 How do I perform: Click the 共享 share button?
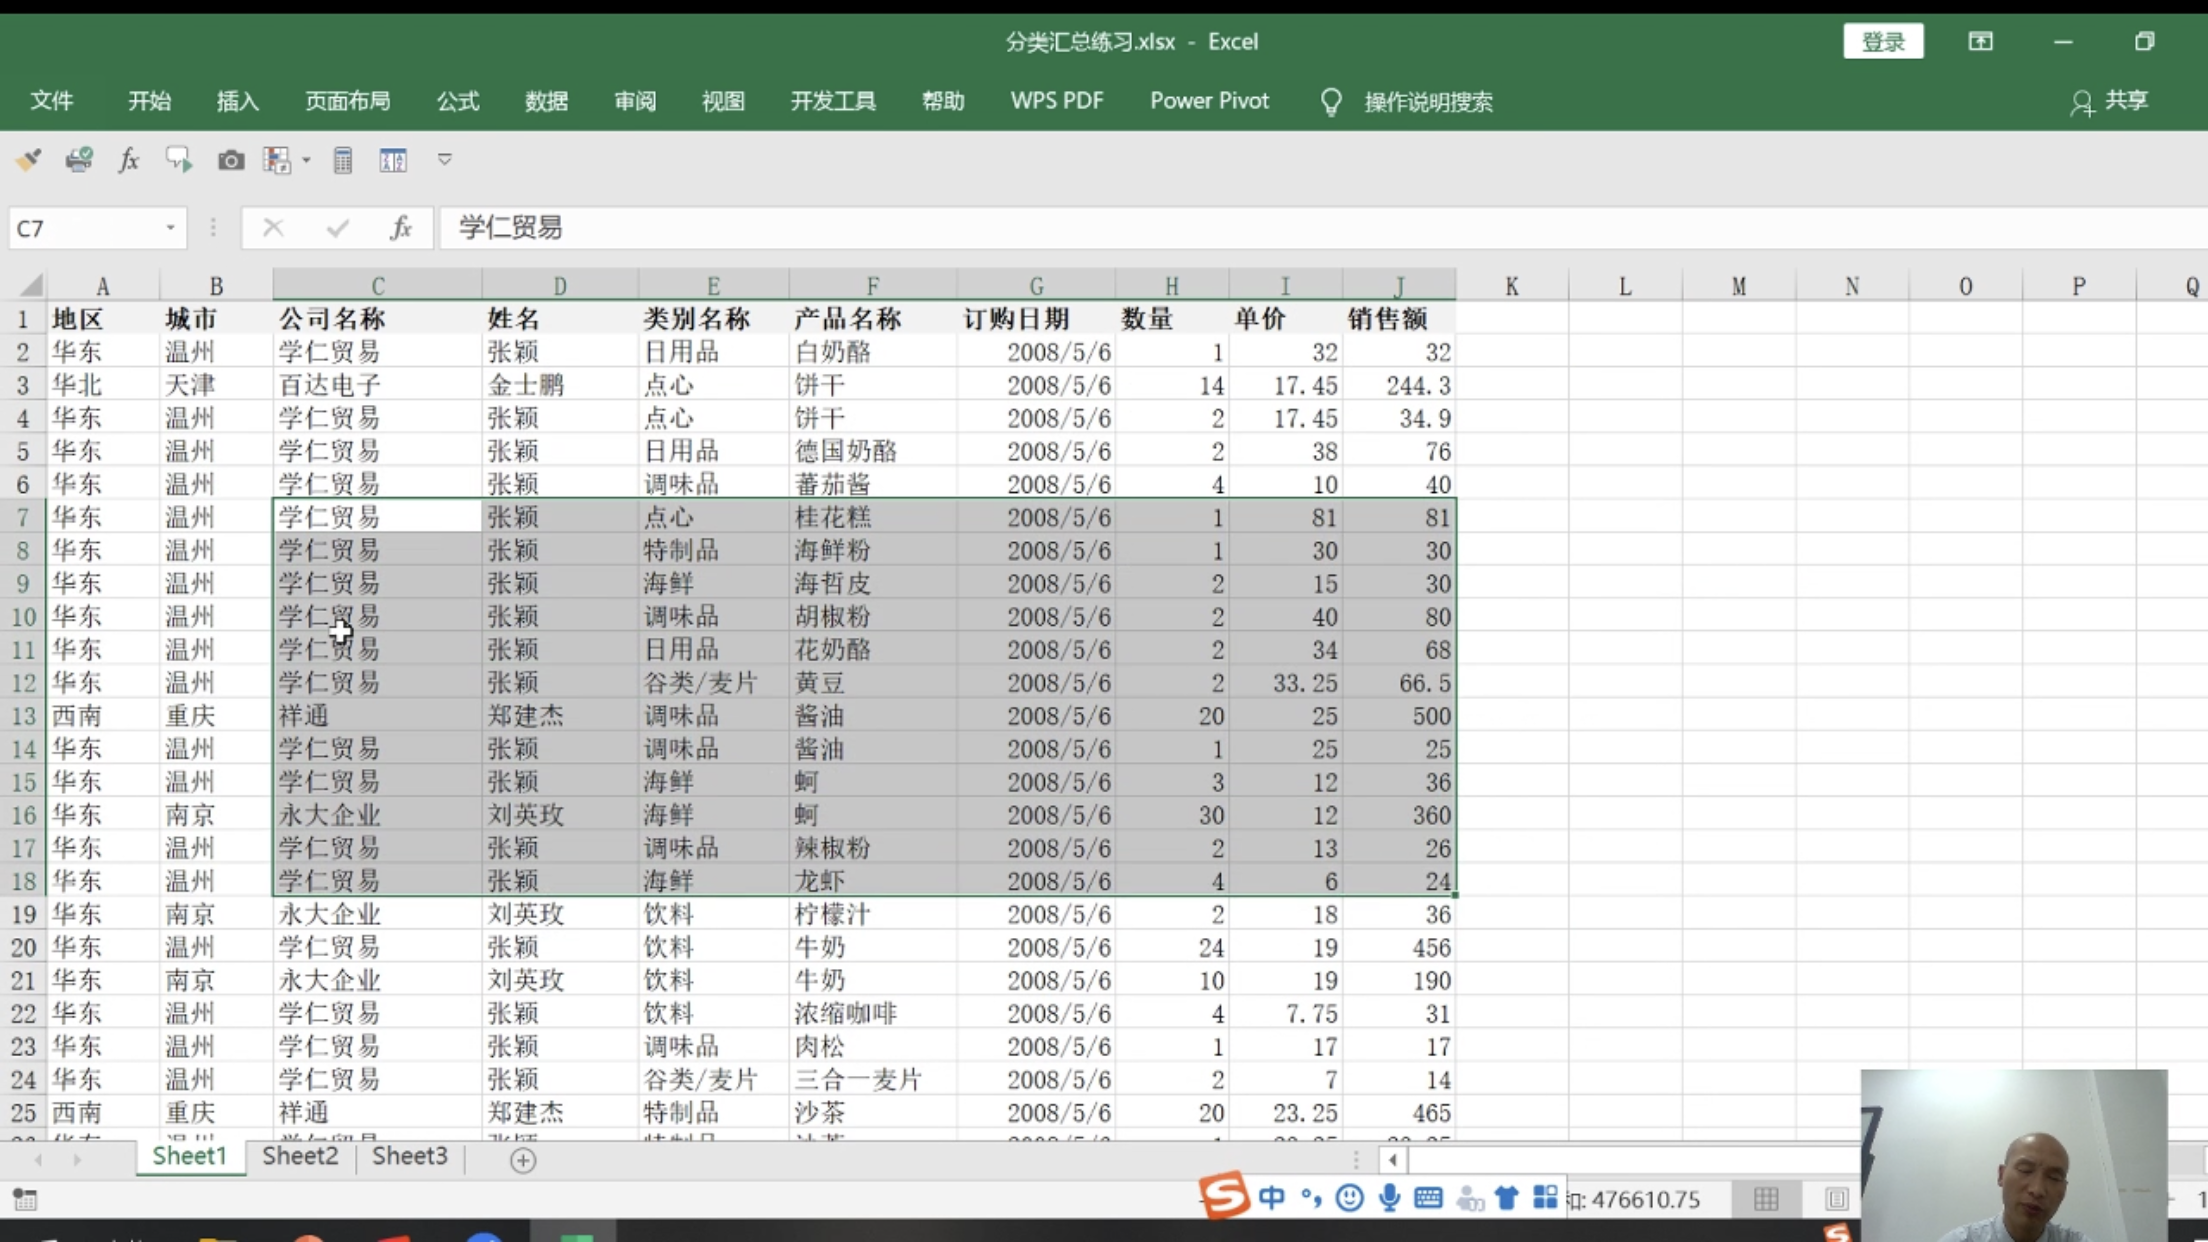[x=2110, y=101]
